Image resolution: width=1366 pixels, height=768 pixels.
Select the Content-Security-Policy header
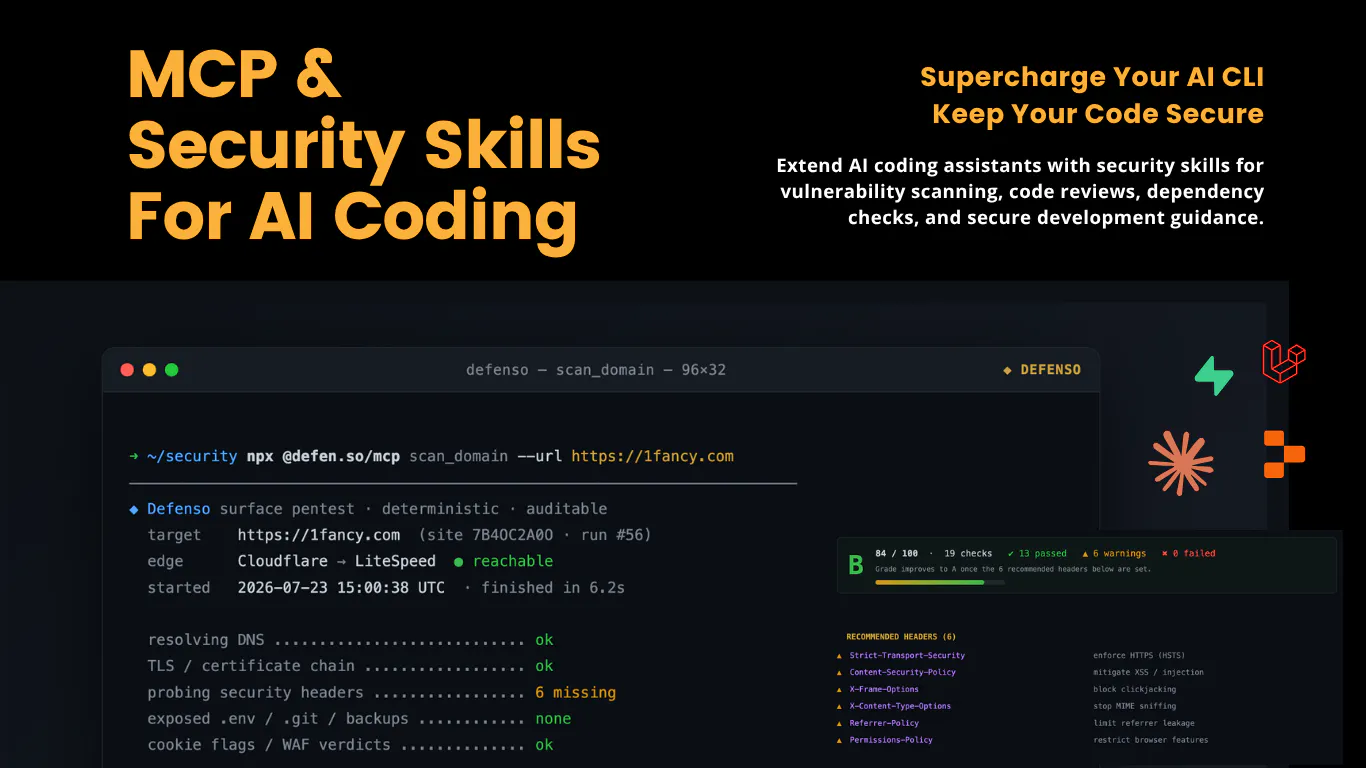[x=902, y=673]
